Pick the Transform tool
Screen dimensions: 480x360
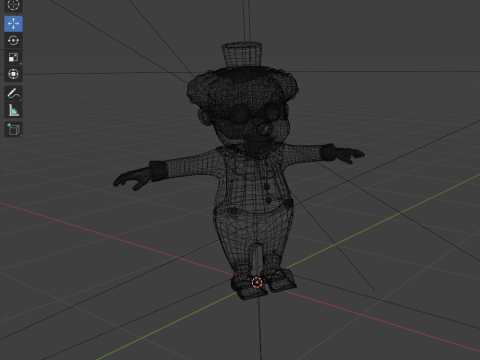pyautogui.click(x=13, y=74)
